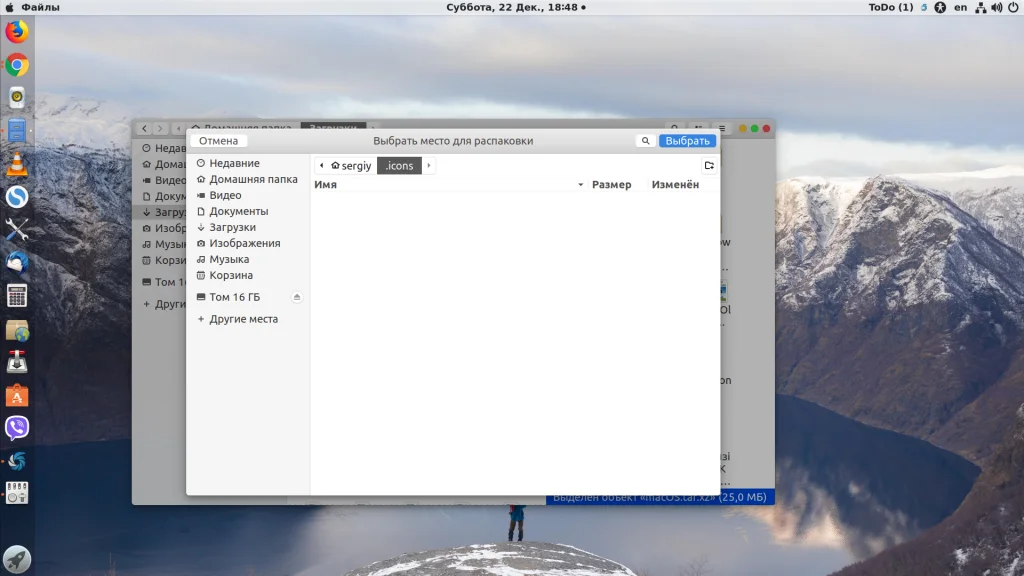Image resolution: width=1024 pixels, height=576 pixels.
Task: Open Thunderbird mail from the dock
Action: [x=17, y=263]
